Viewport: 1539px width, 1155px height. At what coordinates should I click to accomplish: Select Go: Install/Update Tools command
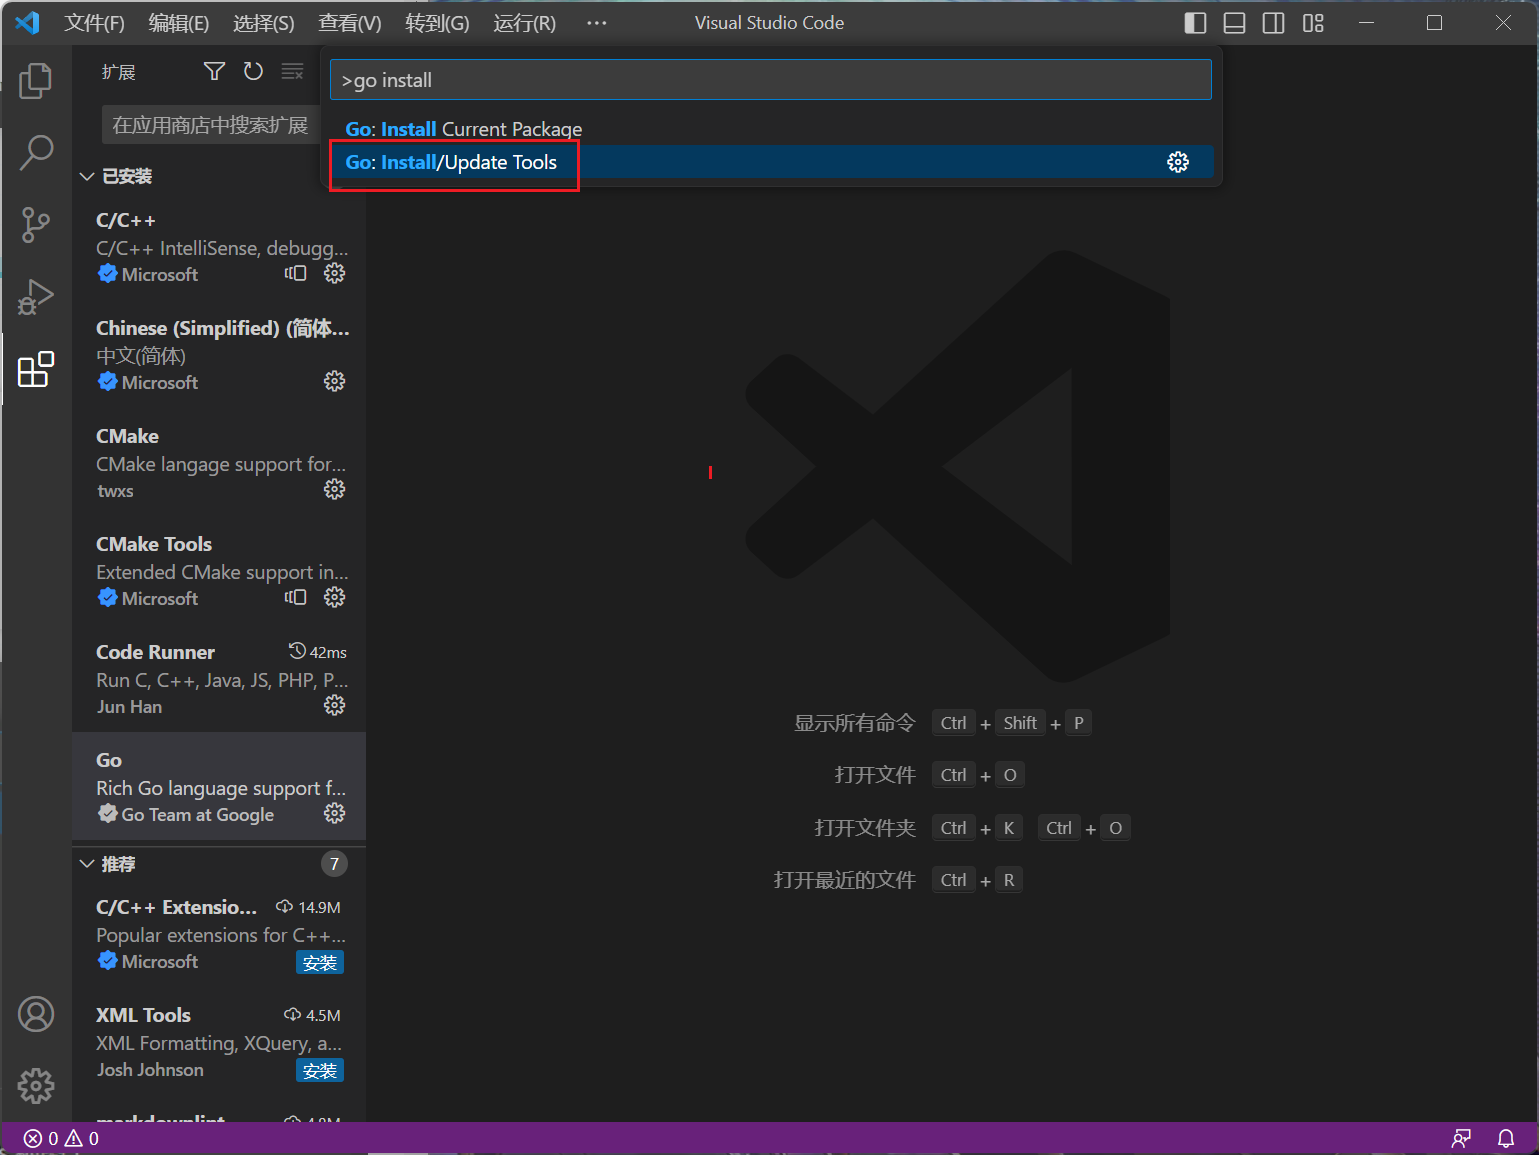(772, 162)
